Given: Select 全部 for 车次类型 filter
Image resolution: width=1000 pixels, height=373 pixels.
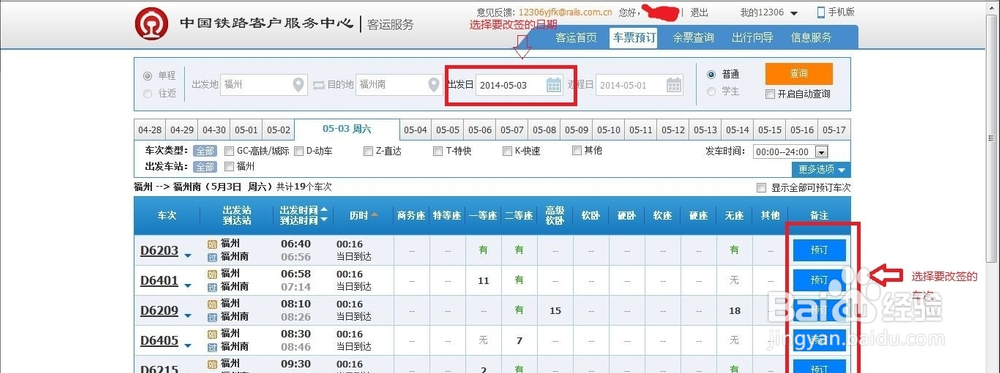Looking at the screenshot, I should [205, 152].
